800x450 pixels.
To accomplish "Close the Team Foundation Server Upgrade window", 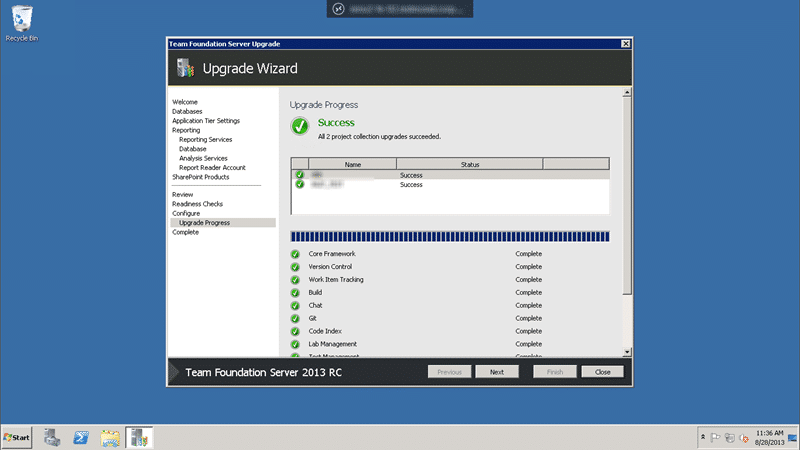I will pos(626,44).
